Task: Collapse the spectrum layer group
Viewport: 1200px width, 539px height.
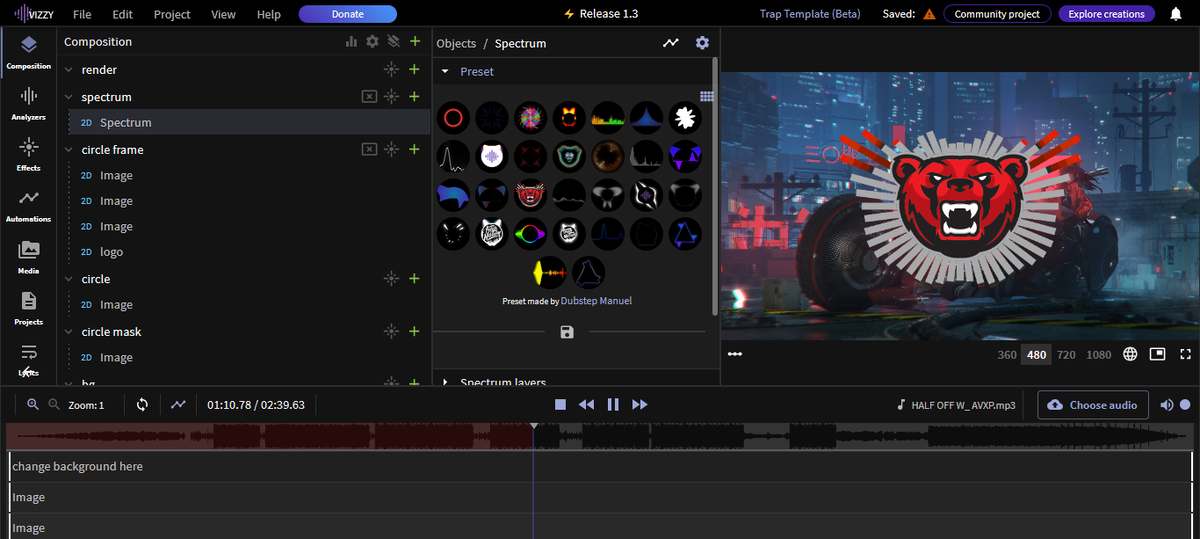Action: [x=69, y=97]
